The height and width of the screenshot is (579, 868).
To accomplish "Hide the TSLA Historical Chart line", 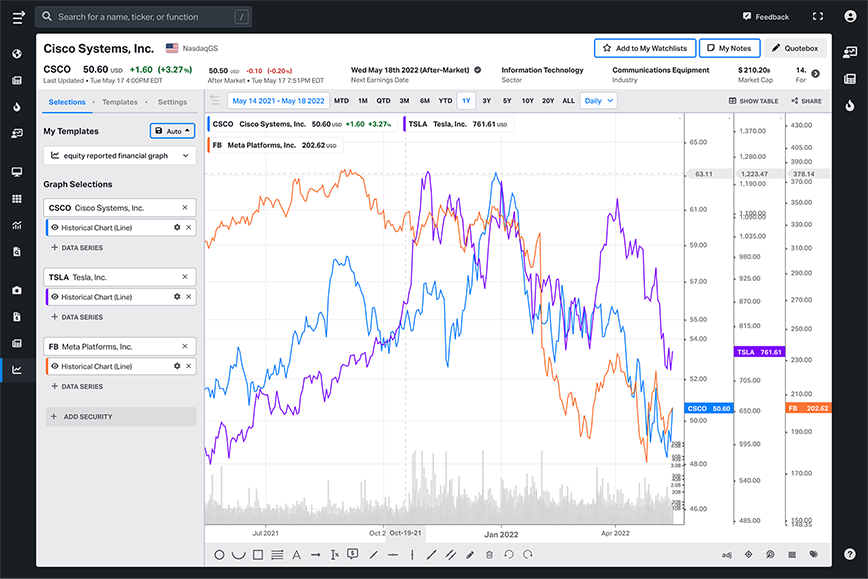I will [x=55, y=297].
